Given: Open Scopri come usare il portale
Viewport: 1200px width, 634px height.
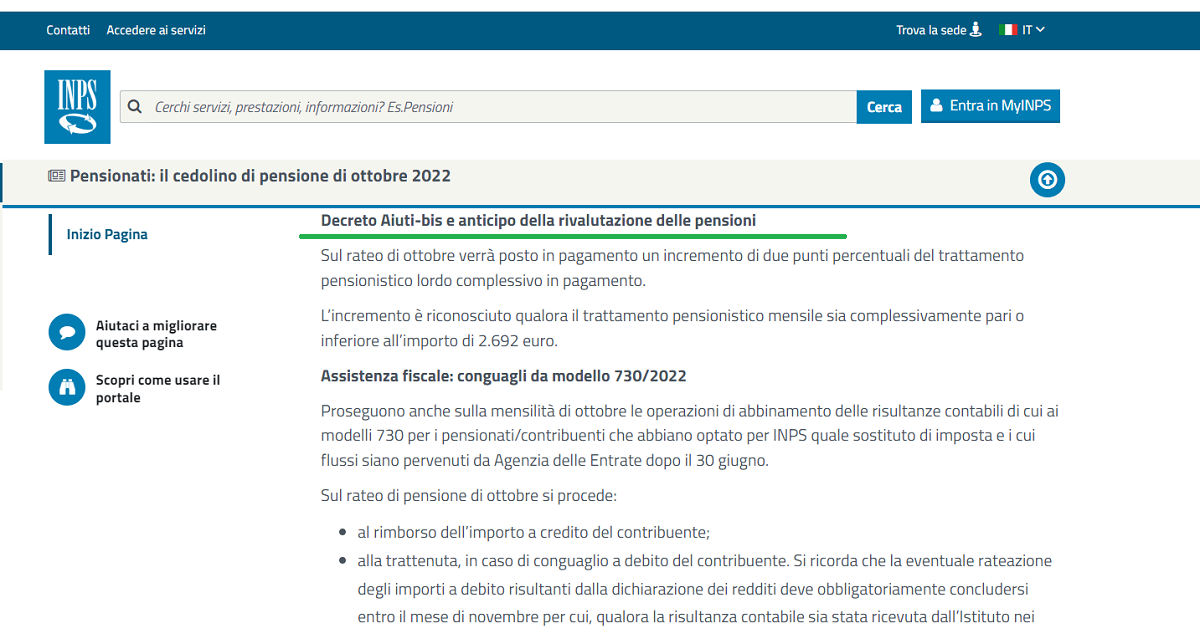Looking at the screenshot, I should click(x=158, y=389).
